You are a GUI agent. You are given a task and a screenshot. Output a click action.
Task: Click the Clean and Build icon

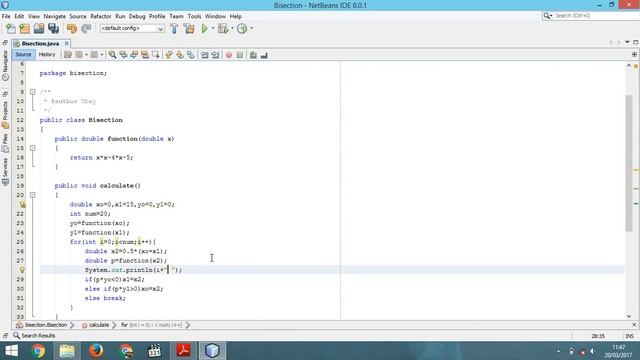189,28
